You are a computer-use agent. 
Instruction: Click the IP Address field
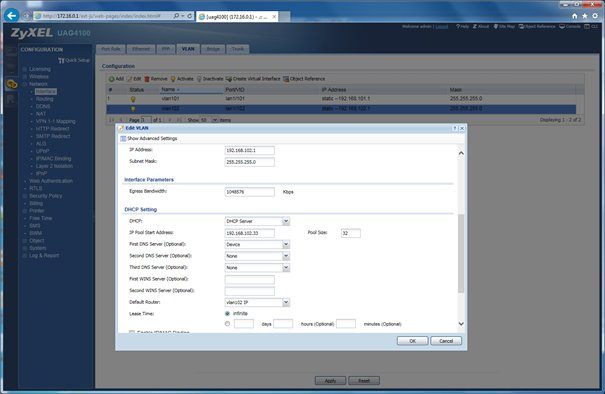(x=250, y=150)
